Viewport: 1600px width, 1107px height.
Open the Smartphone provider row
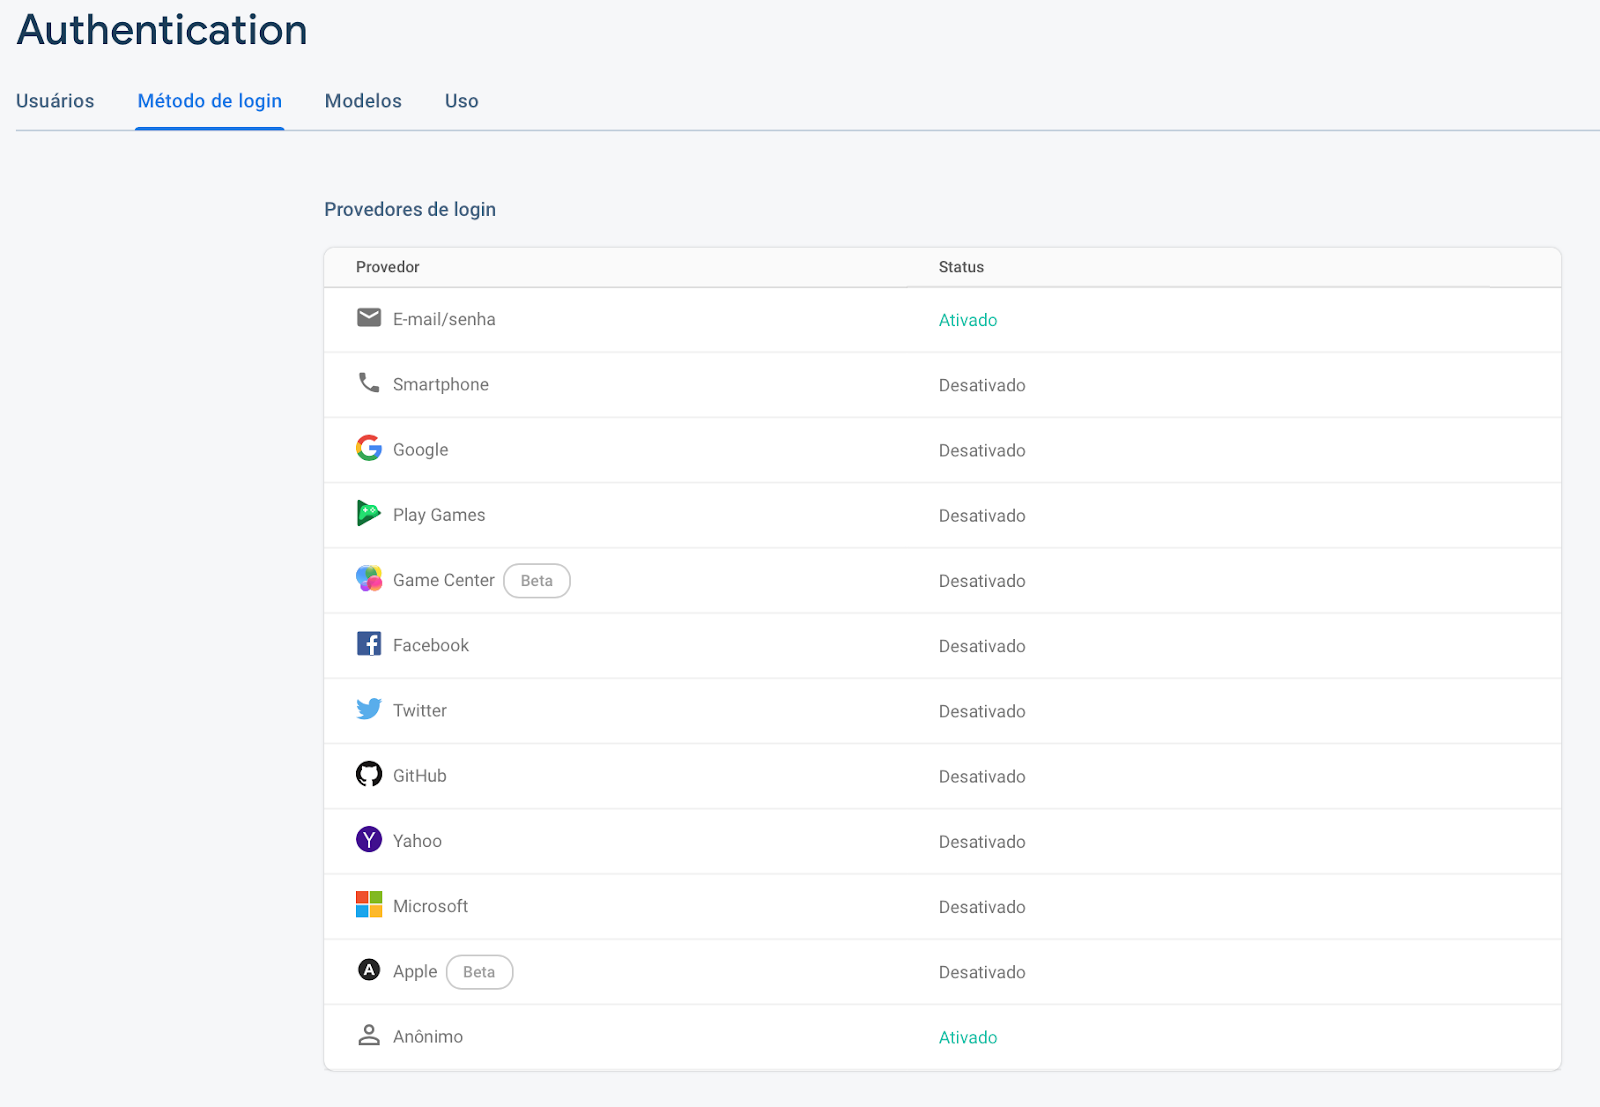tap(942, 385)
